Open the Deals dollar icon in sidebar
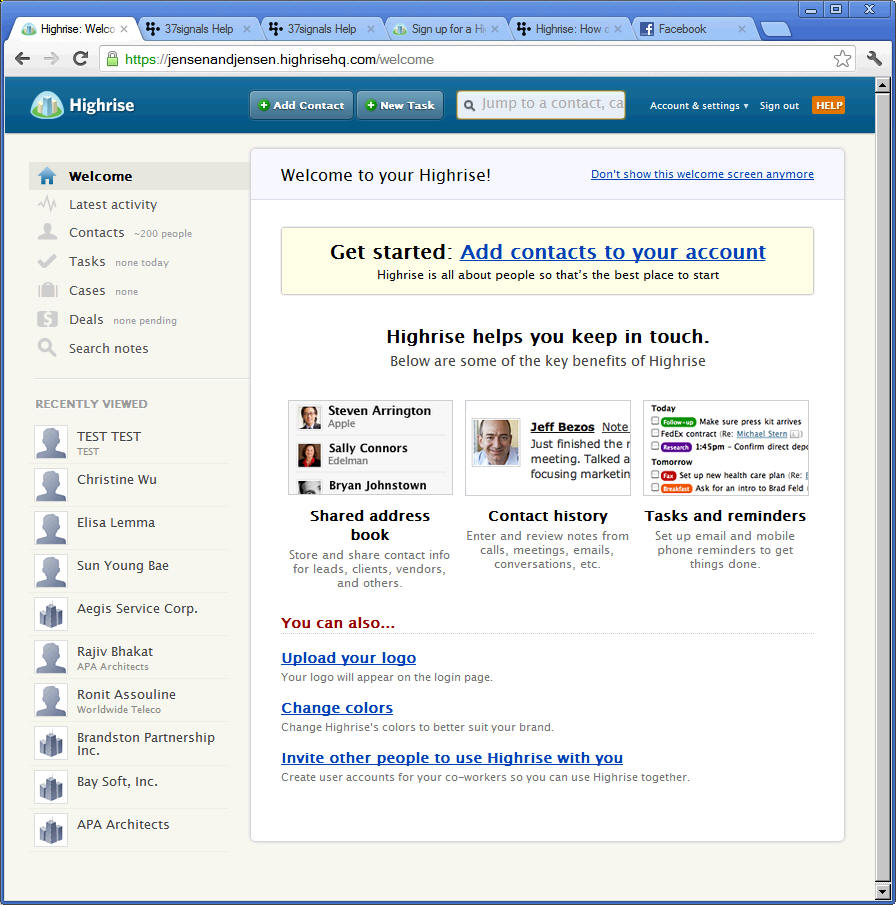The image size is (896, 905). pyautogui.click(x=47, y=320)
